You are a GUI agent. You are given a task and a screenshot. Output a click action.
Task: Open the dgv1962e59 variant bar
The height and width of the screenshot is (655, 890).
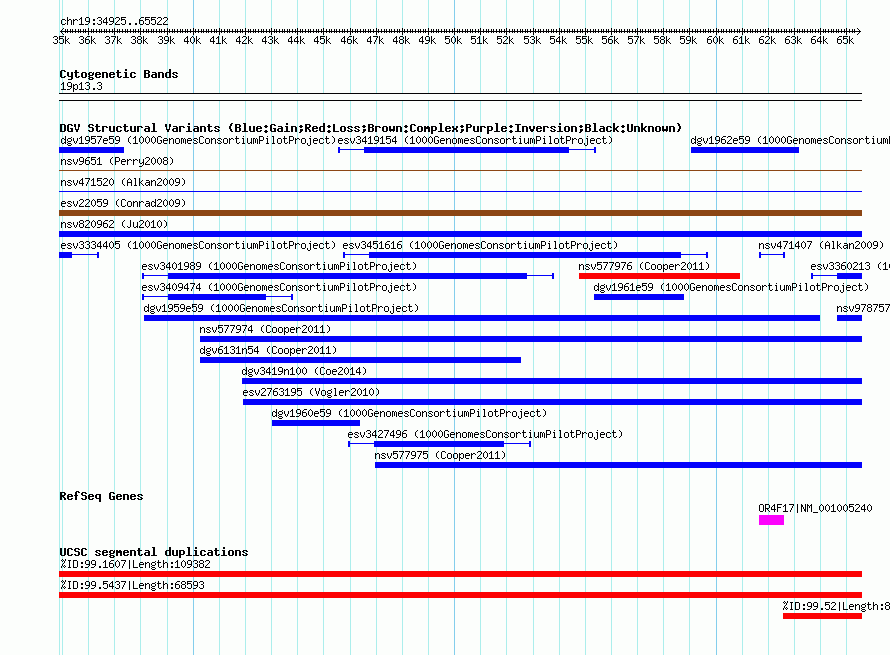click(x=745, y=150)
